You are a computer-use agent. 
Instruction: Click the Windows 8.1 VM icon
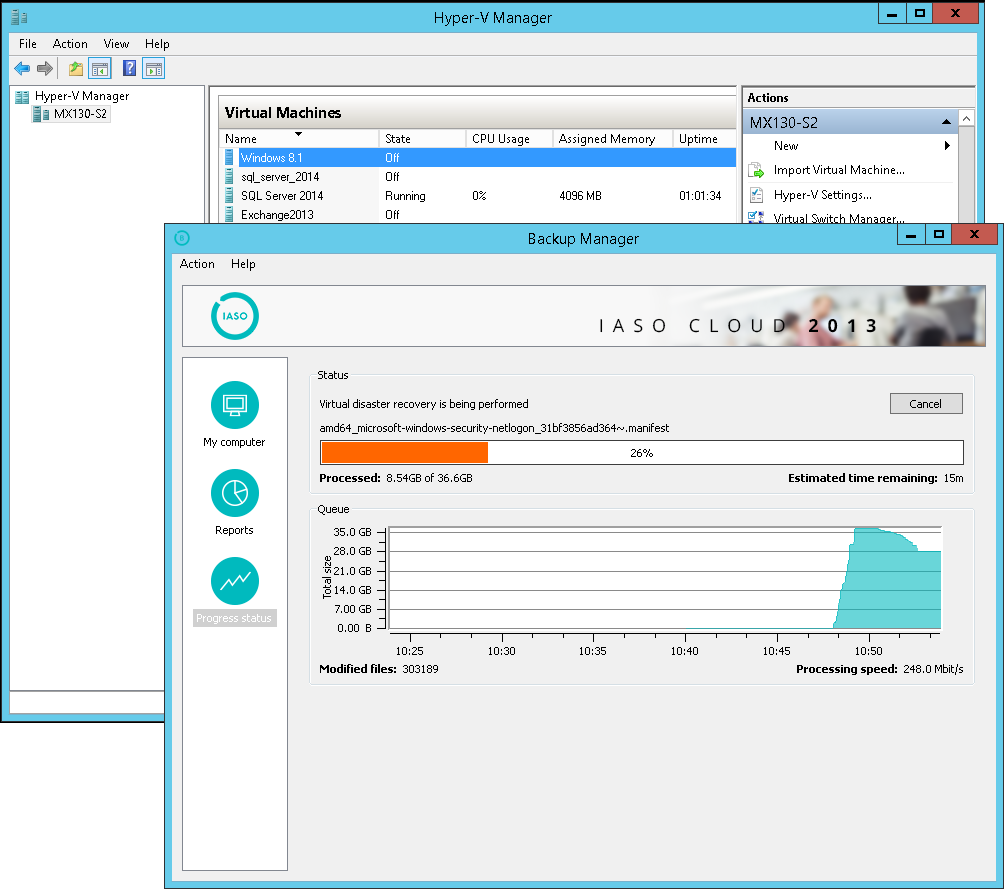click(229, 158)
